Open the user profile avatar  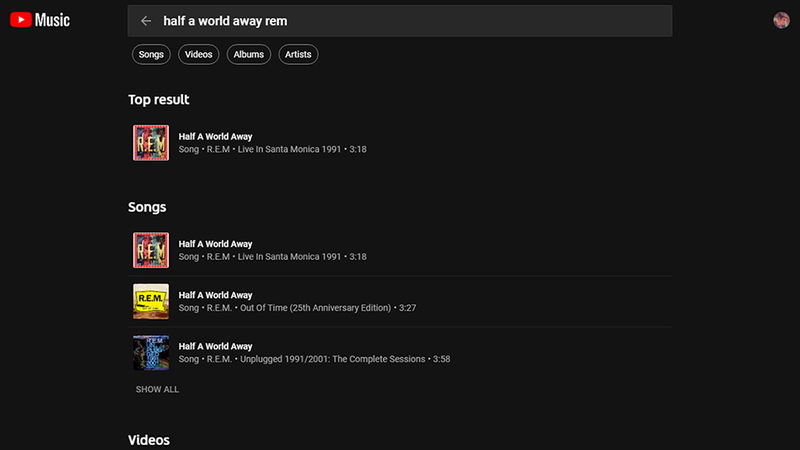781,20
